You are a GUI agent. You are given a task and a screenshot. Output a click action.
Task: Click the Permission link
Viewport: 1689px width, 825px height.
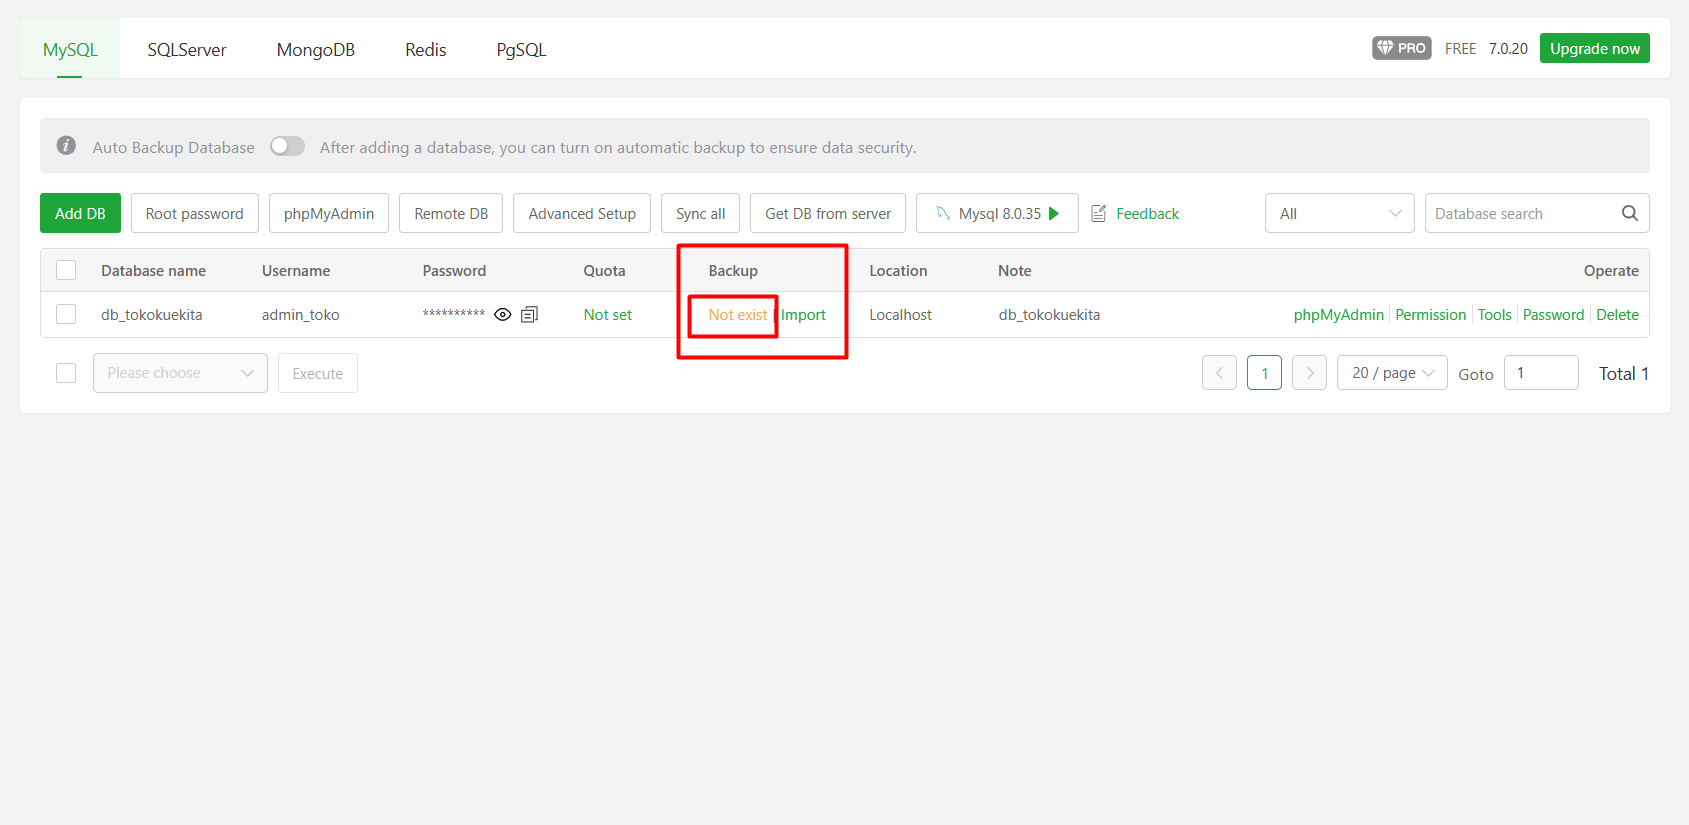pyautogui.click(x=1430, y=314)
